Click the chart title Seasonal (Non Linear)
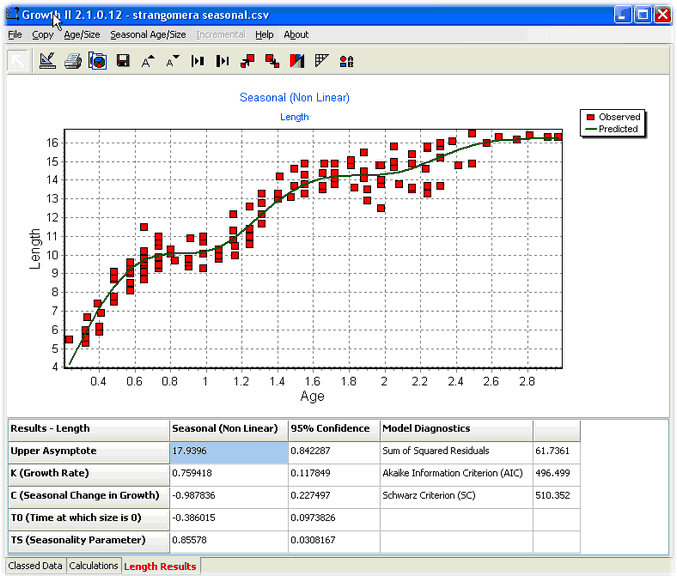The height and width of the screenshot is (576, 677). pyautogui.click(x=294, y=98)
